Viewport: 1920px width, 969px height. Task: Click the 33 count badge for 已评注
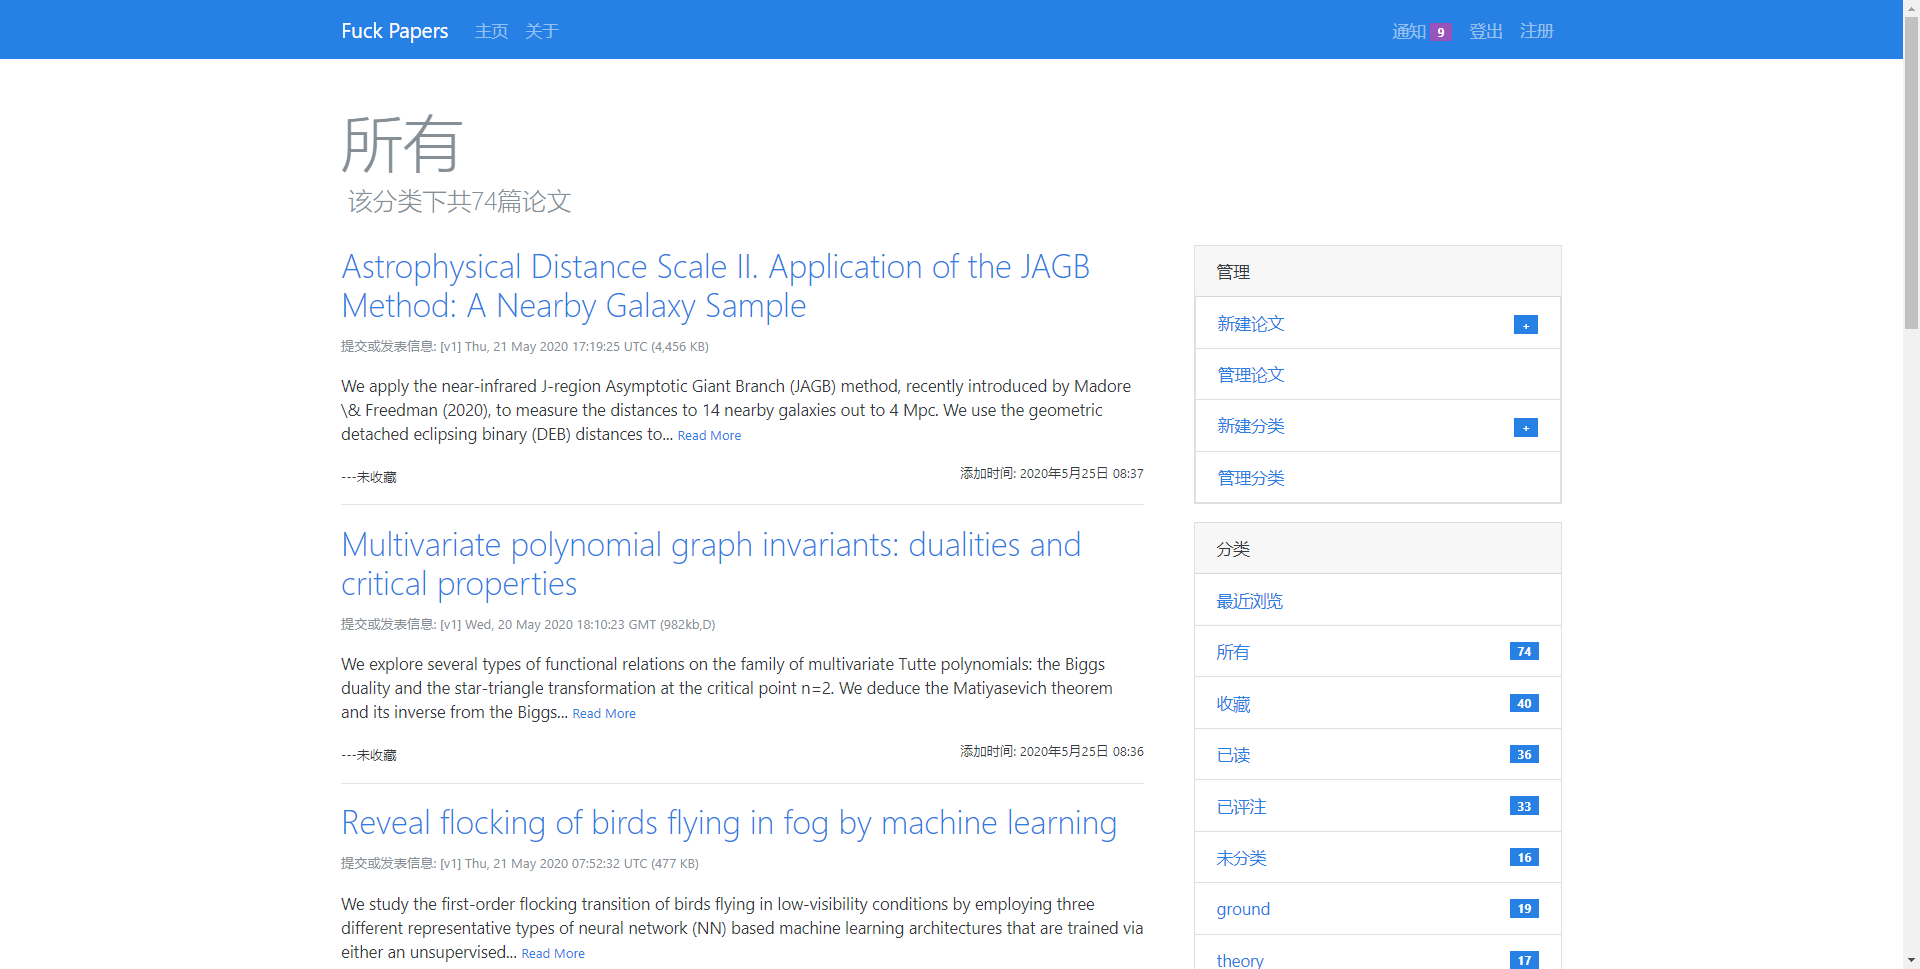[1524, 806]
